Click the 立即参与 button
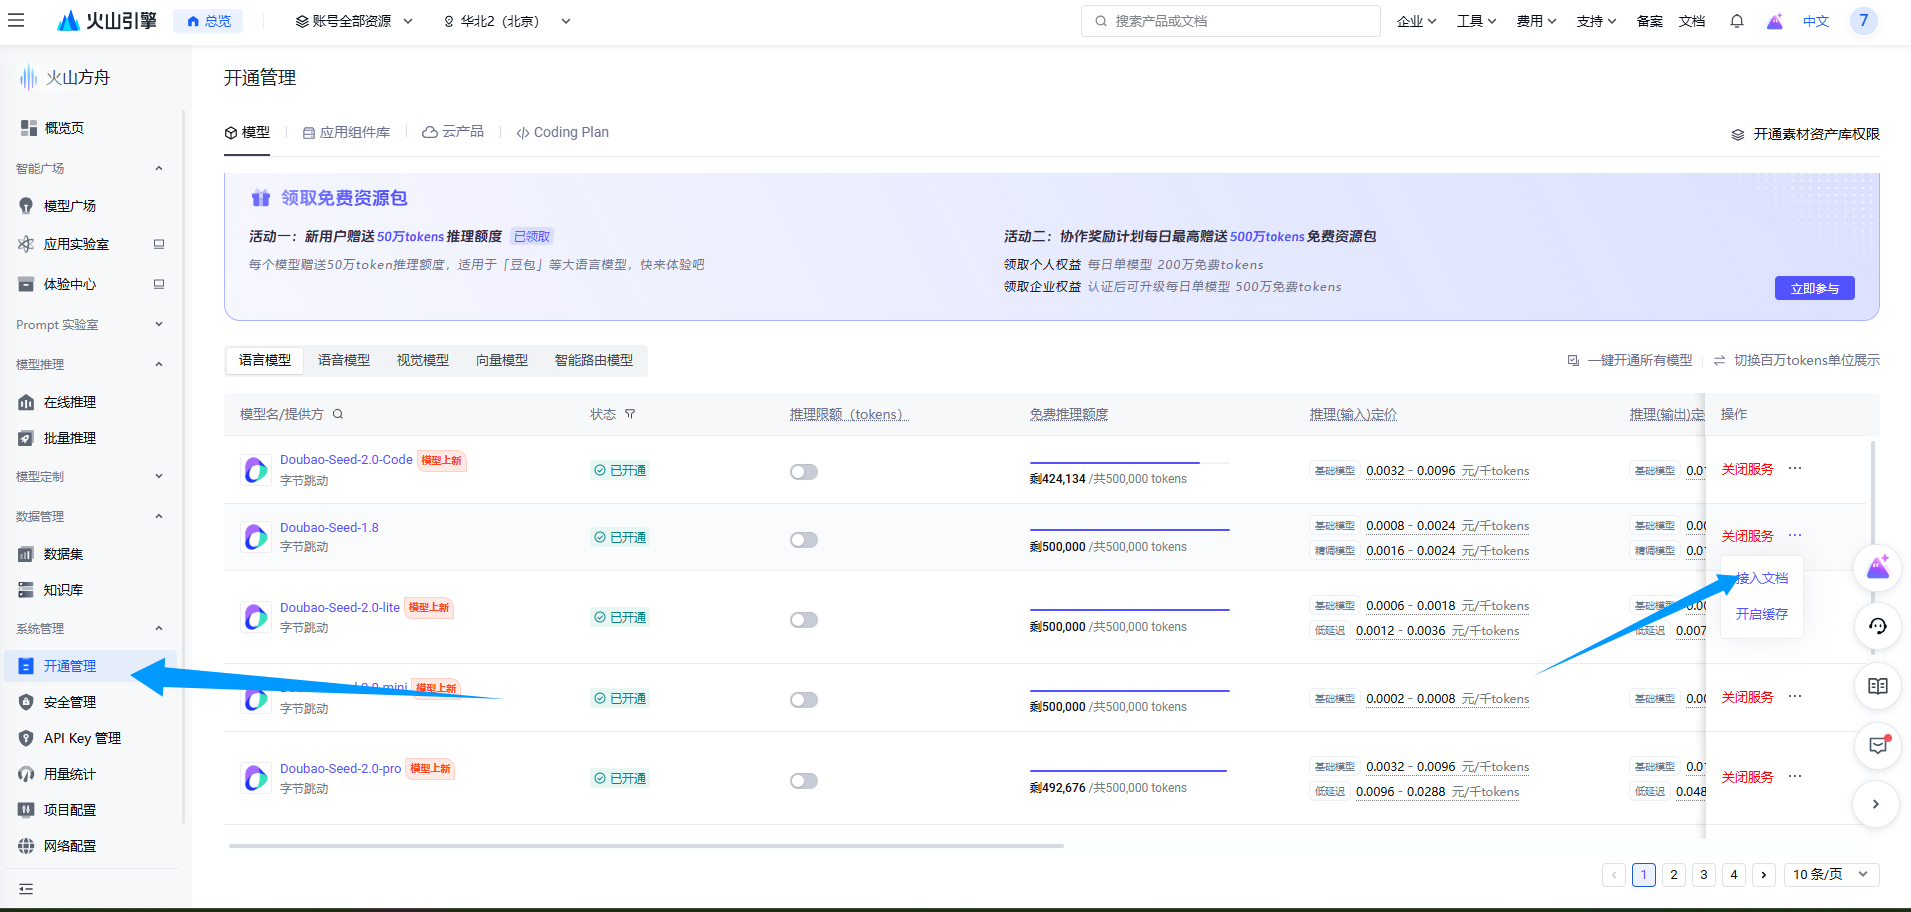Screen dimensions: 1911x912 coord(1814,288)
